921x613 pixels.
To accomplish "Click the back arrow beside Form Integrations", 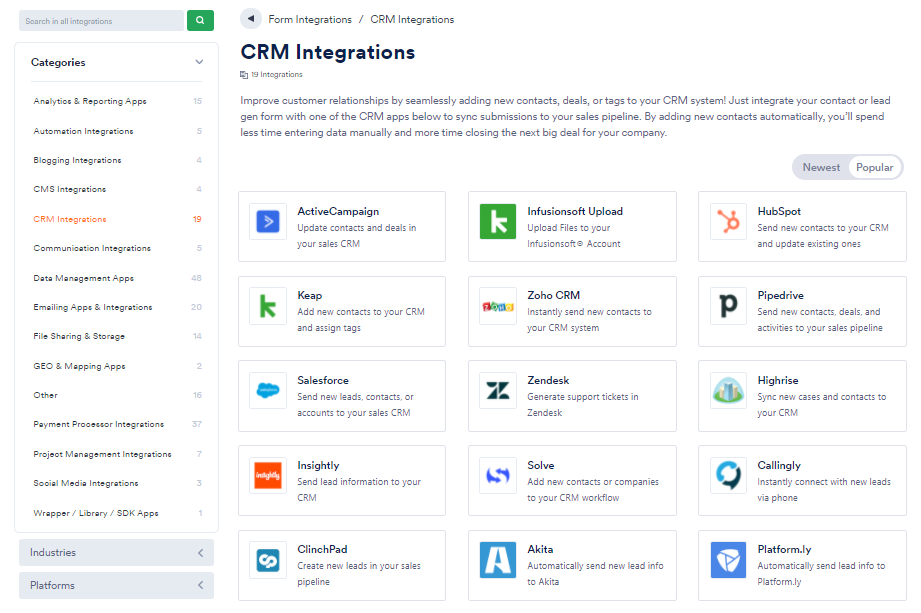I will click(x=251, y=19).
